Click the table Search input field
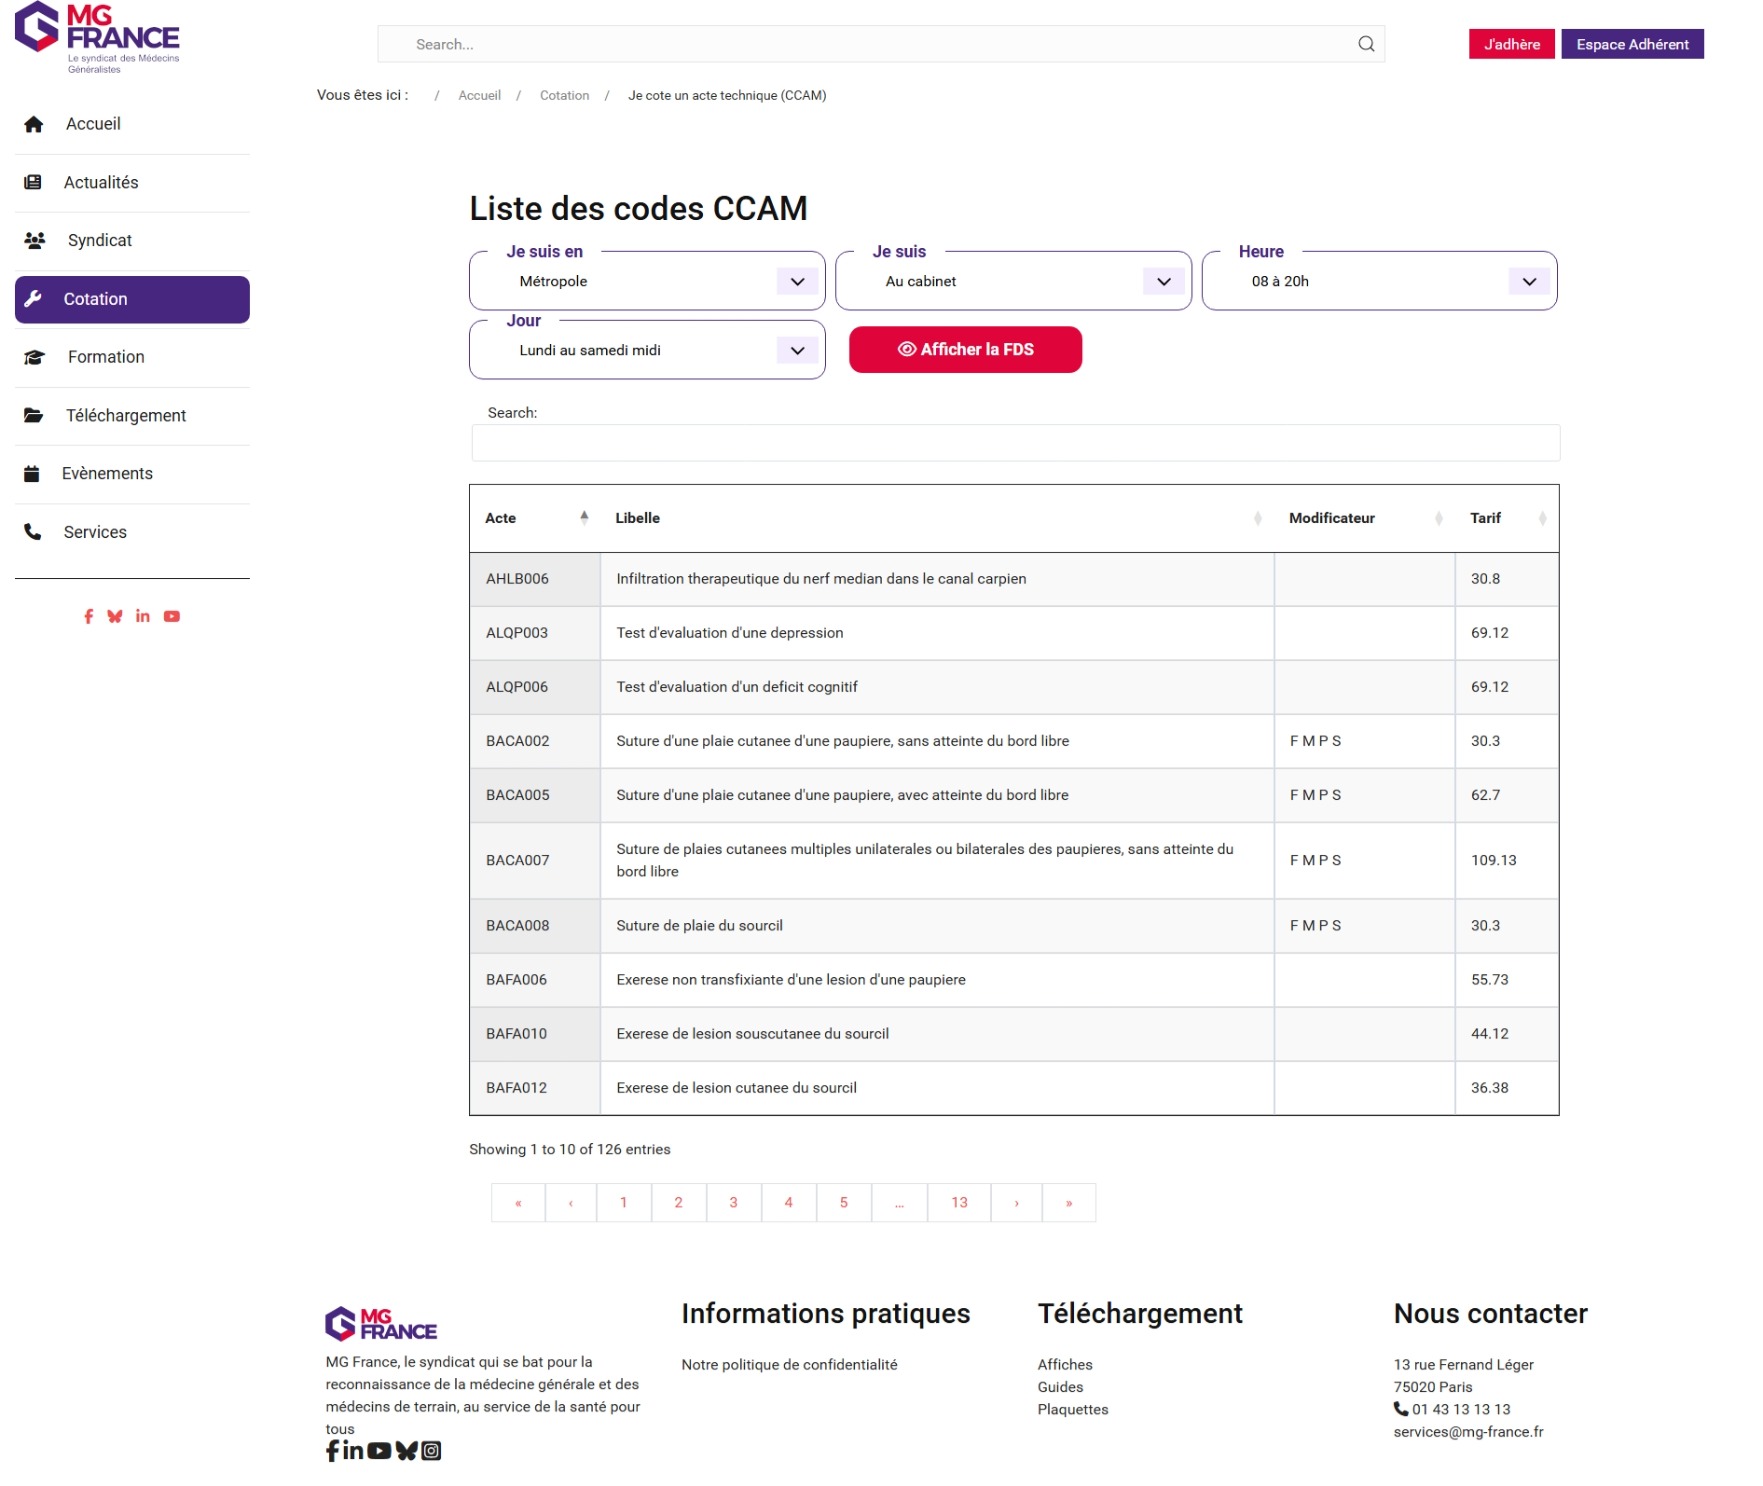 1015,443
